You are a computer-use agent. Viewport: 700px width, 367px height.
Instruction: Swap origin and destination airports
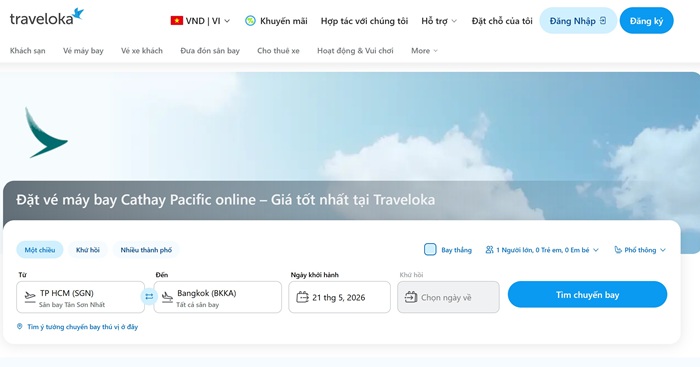[x=149, y=296]
